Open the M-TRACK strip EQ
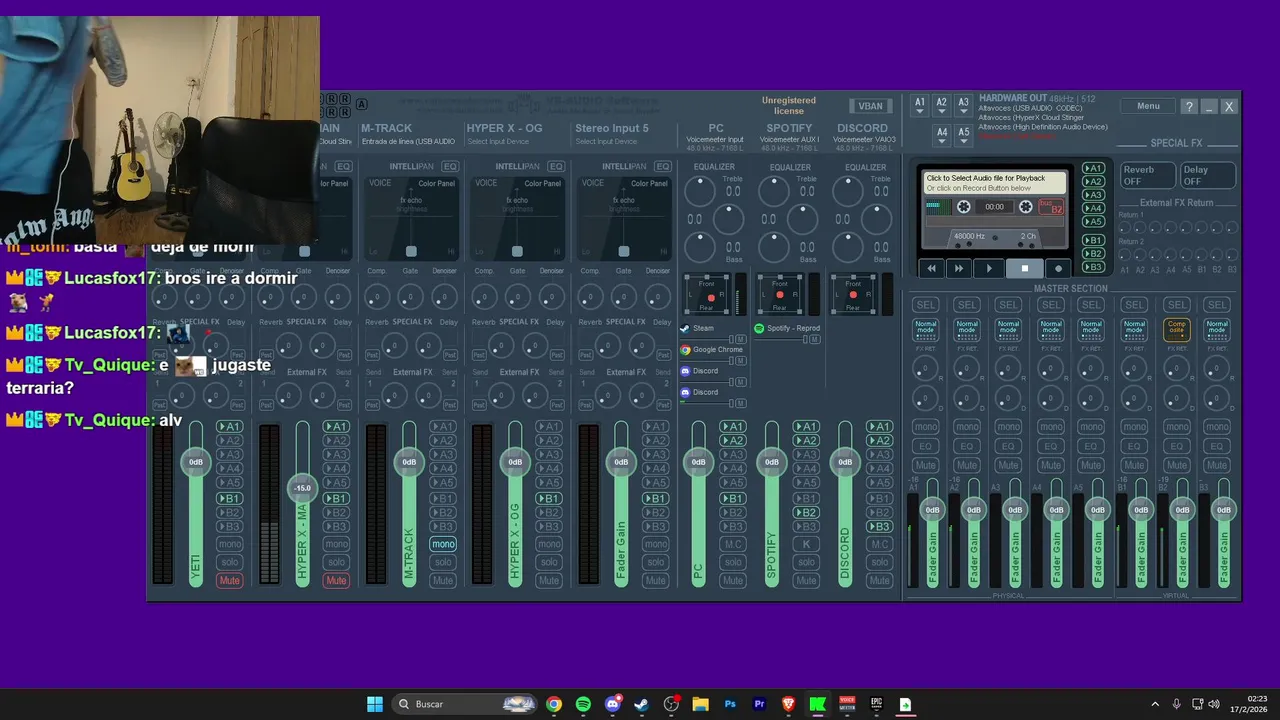 (x=450, y=166)
